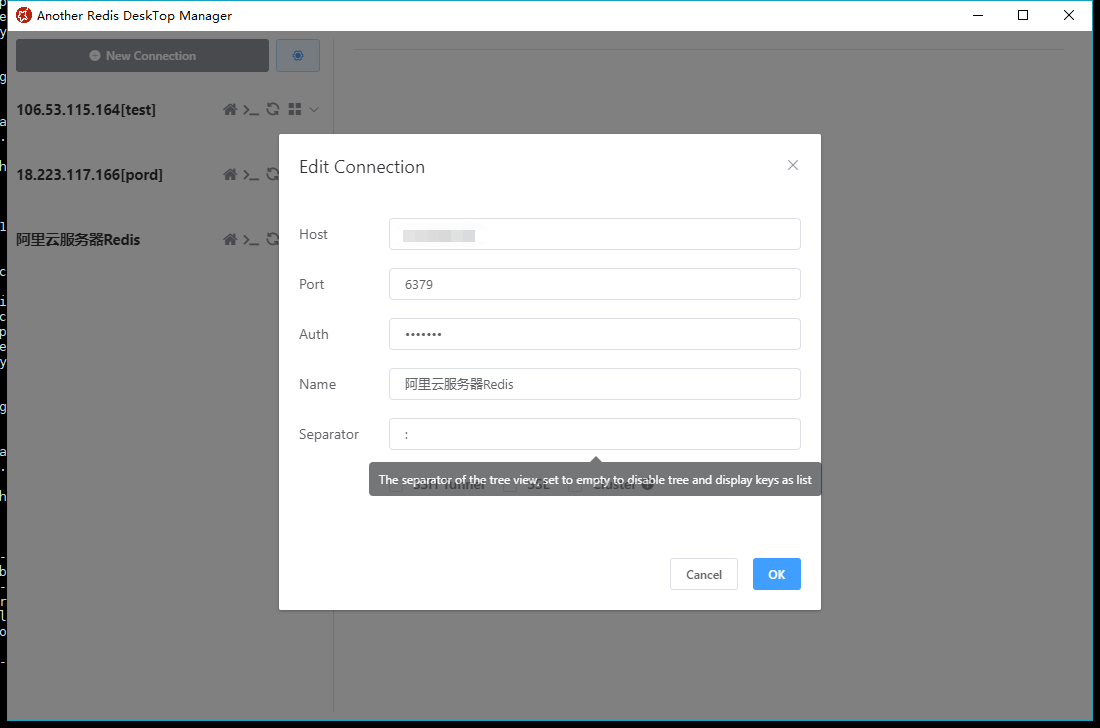1100x728 pixels.
Task: Select the 18.223.117.166[pord] connection name
Action: click(90, 175)
